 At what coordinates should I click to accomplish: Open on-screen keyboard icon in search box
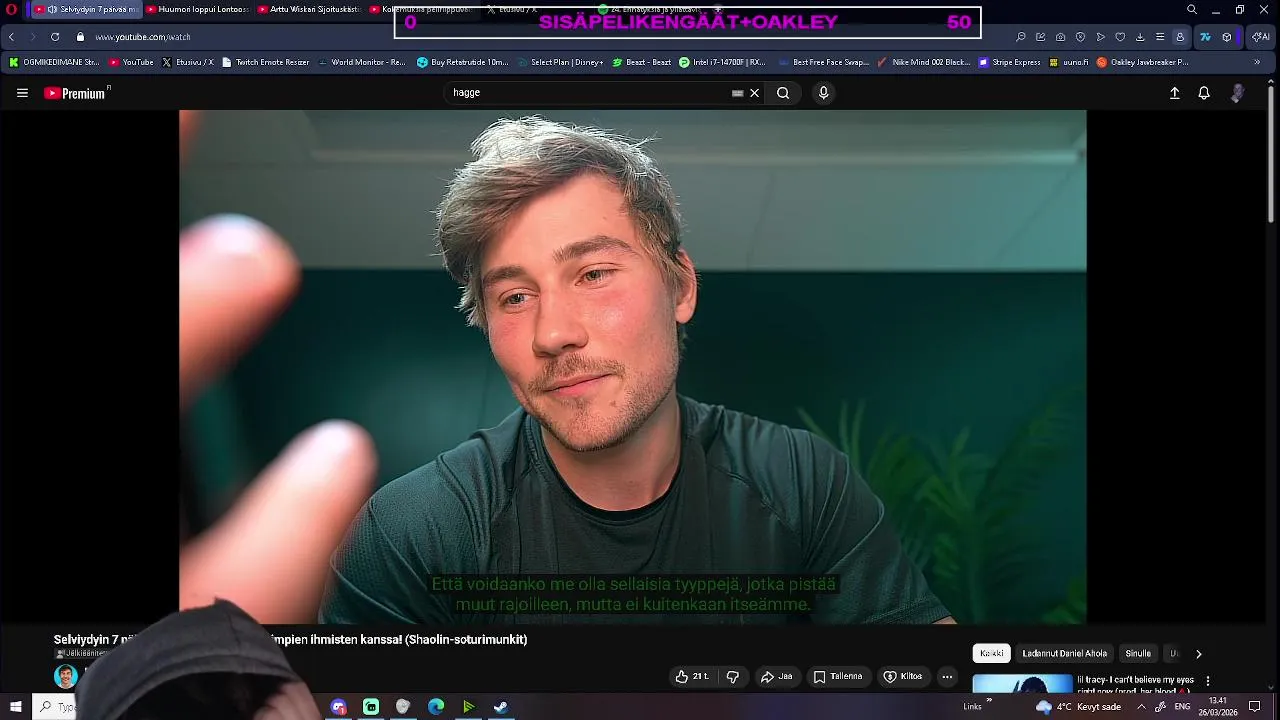click(737, 93)
